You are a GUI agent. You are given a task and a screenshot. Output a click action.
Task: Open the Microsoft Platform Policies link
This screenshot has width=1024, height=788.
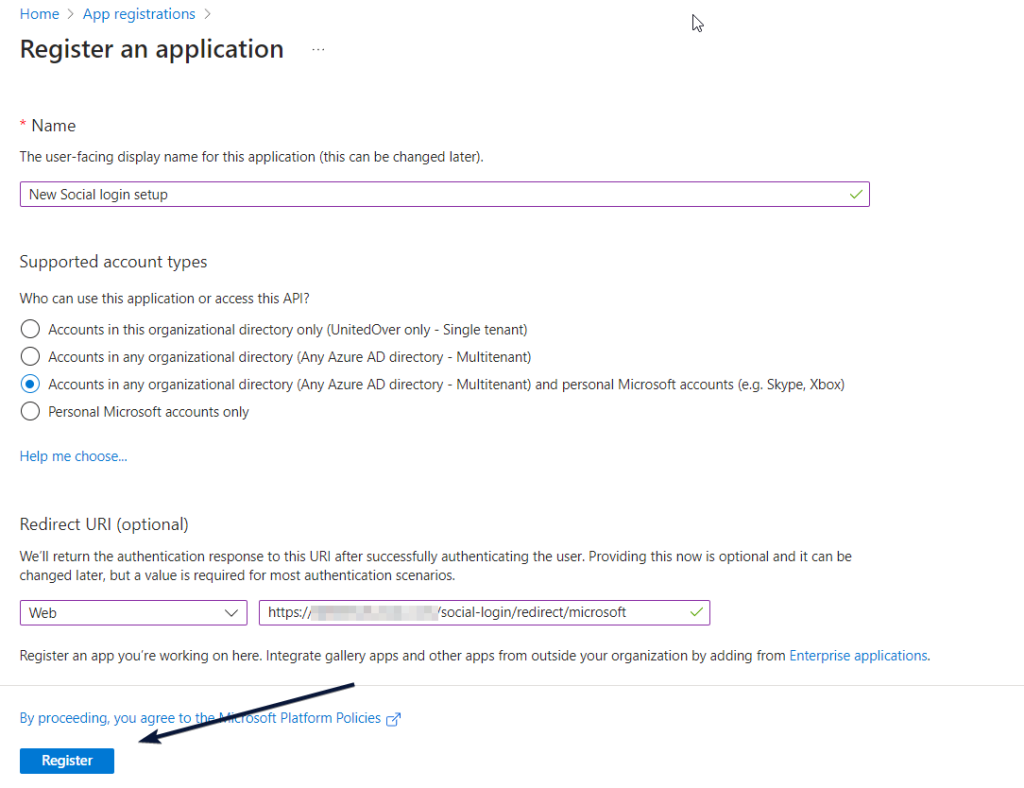click(200, 718)
